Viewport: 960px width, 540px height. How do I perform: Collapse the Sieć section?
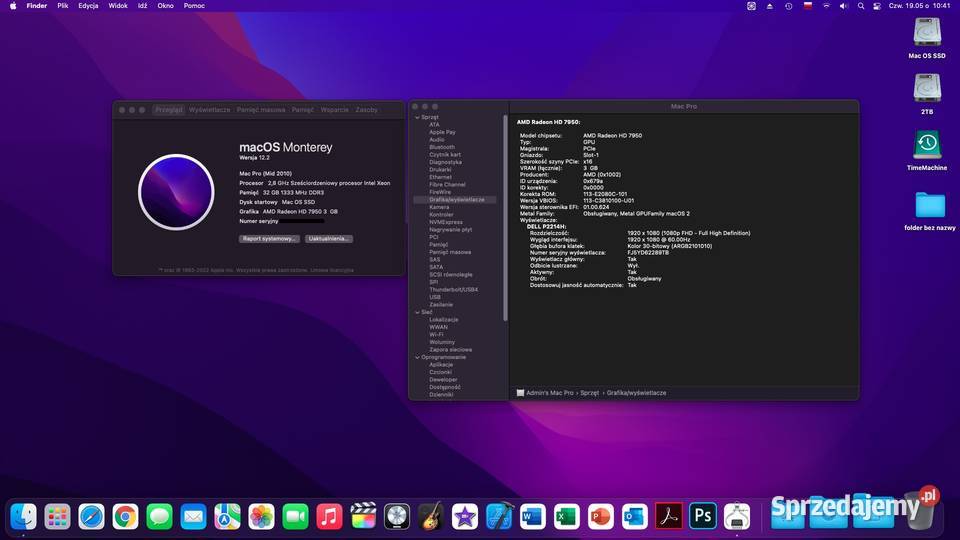418,312
